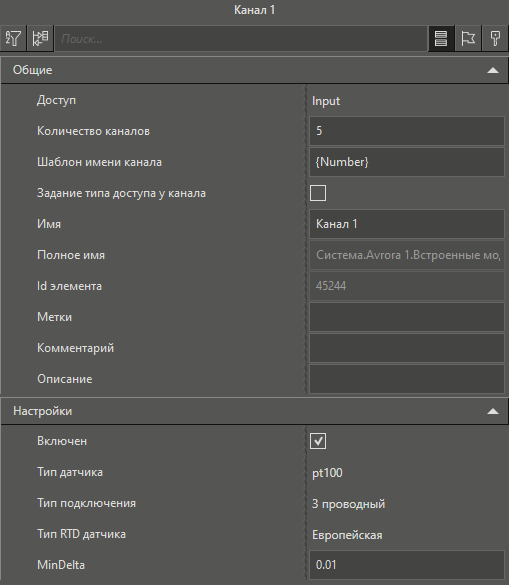Click the Тип датчика label
The image size is (509, 585).
(x=70, y=472)
